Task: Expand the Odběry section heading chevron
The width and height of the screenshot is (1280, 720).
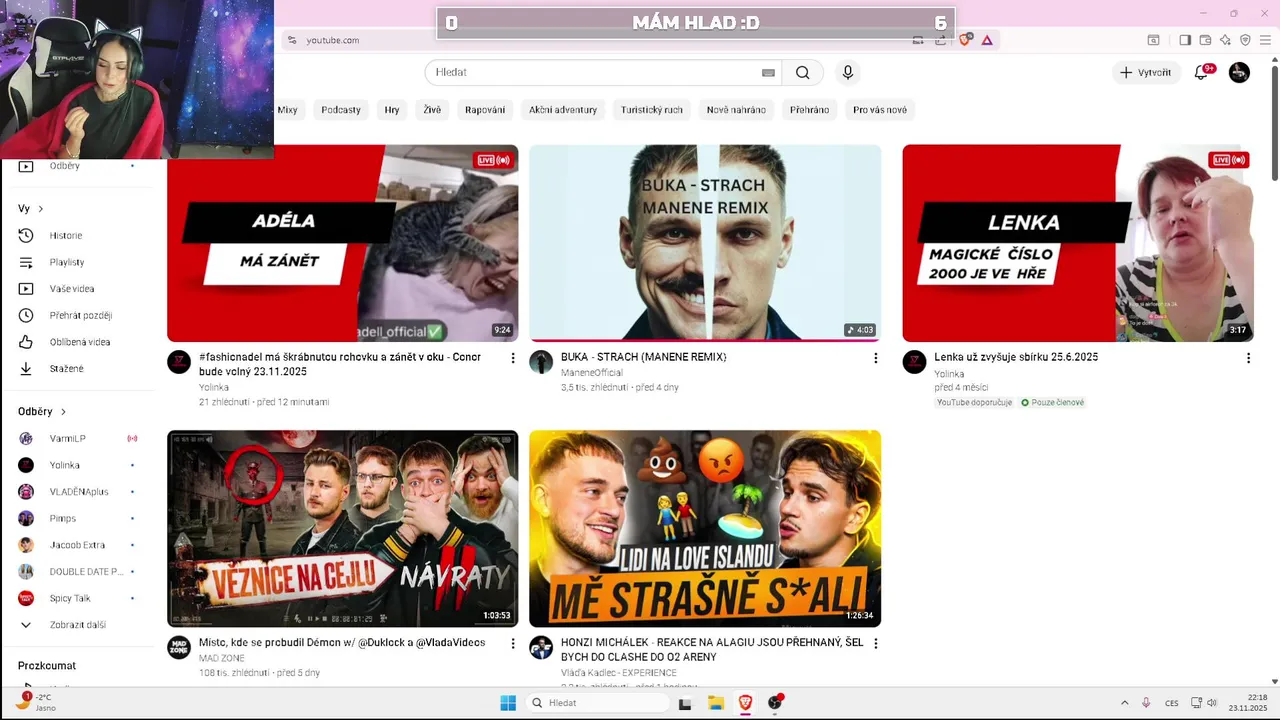Action: click(63, 412)
